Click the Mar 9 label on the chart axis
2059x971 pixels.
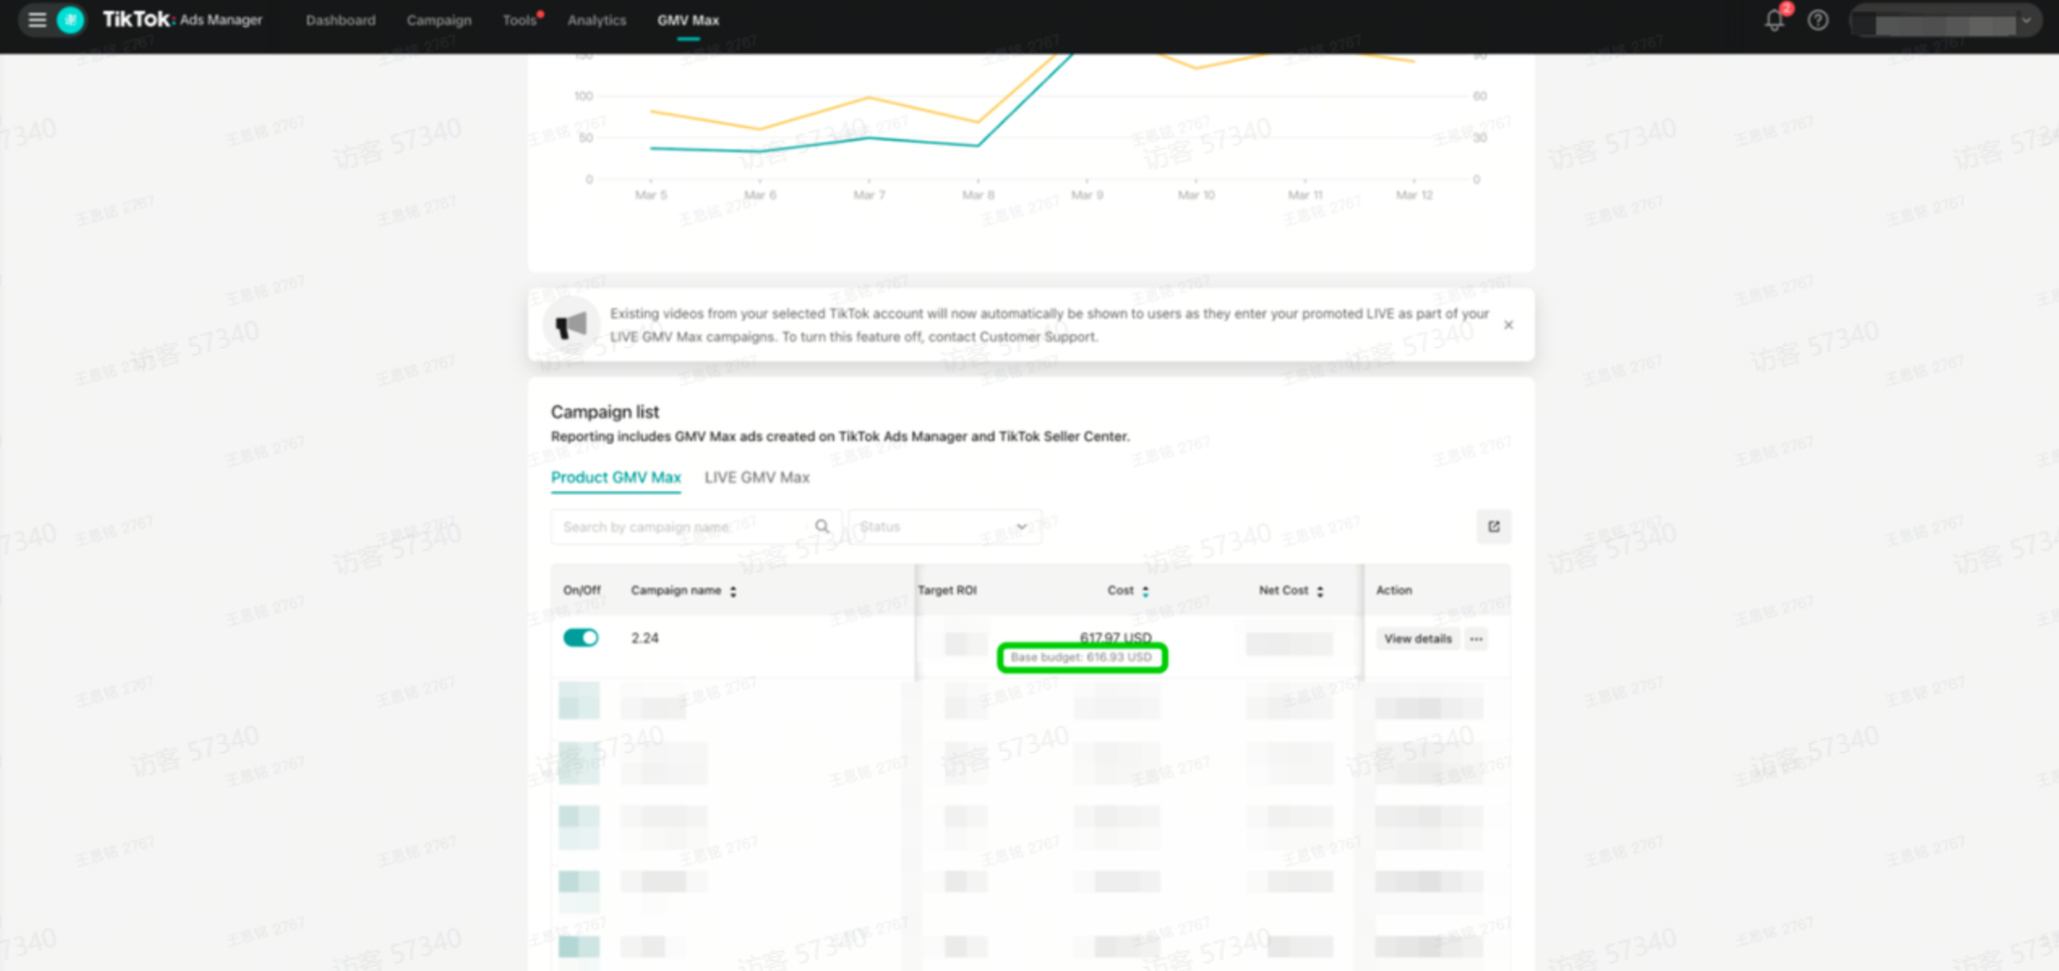[1087, 195]
